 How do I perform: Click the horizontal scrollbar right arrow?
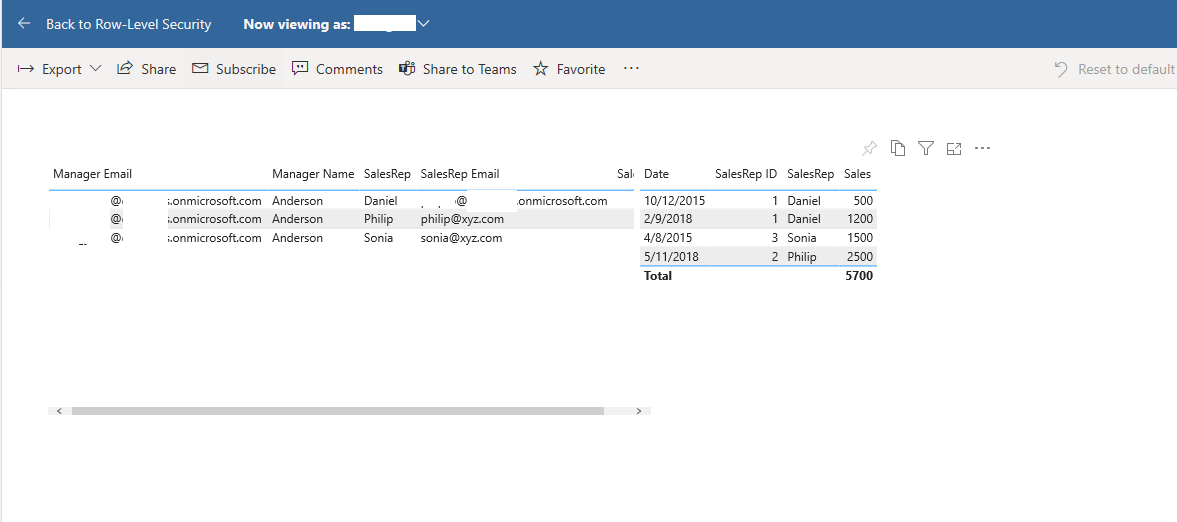point(639,411)
